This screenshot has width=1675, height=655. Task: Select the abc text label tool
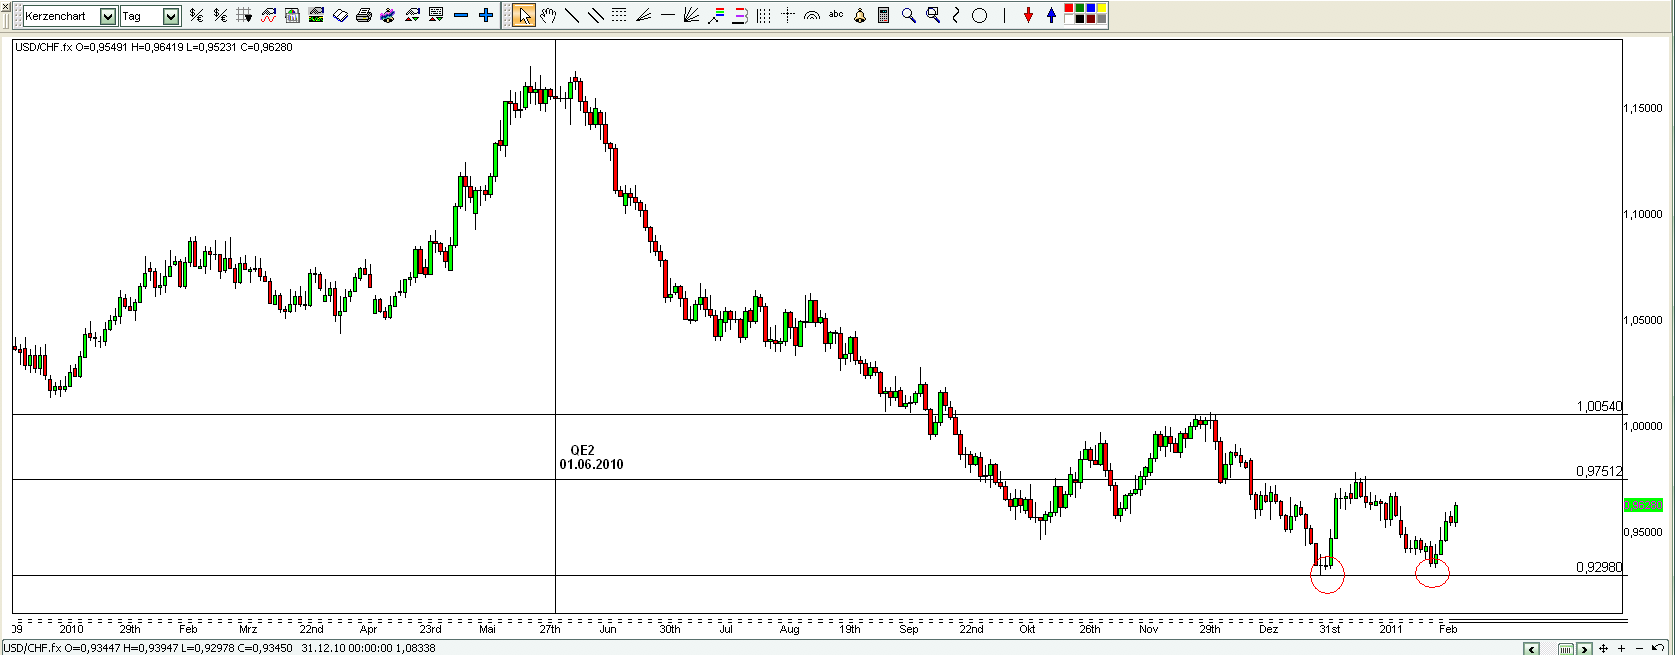coord(836,14)
